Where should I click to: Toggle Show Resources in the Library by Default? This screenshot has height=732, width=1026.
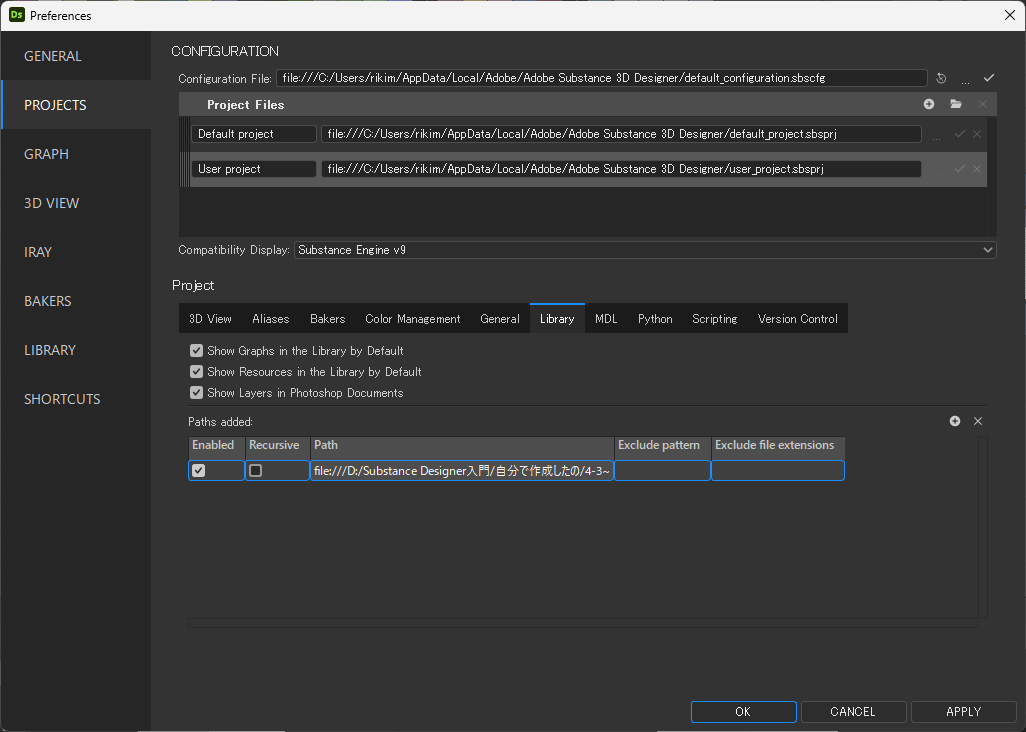[x=196, y=372]
